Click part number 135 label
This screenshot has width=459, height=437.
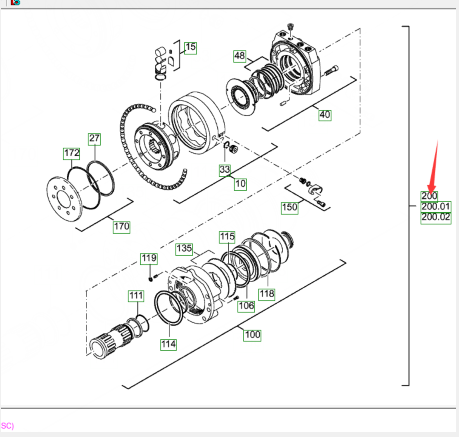pos(184,249)
